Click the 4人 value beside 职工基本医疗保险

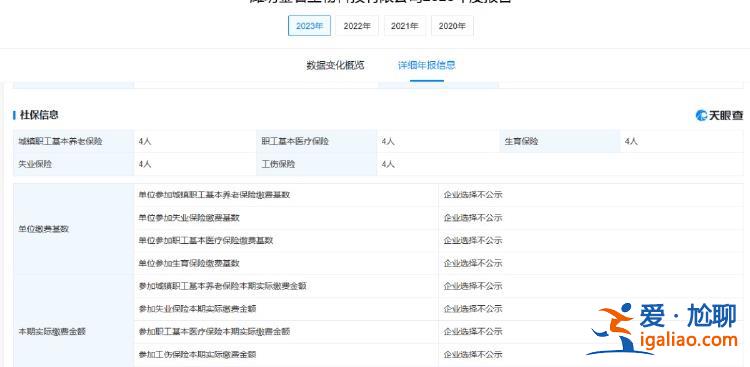388,141
